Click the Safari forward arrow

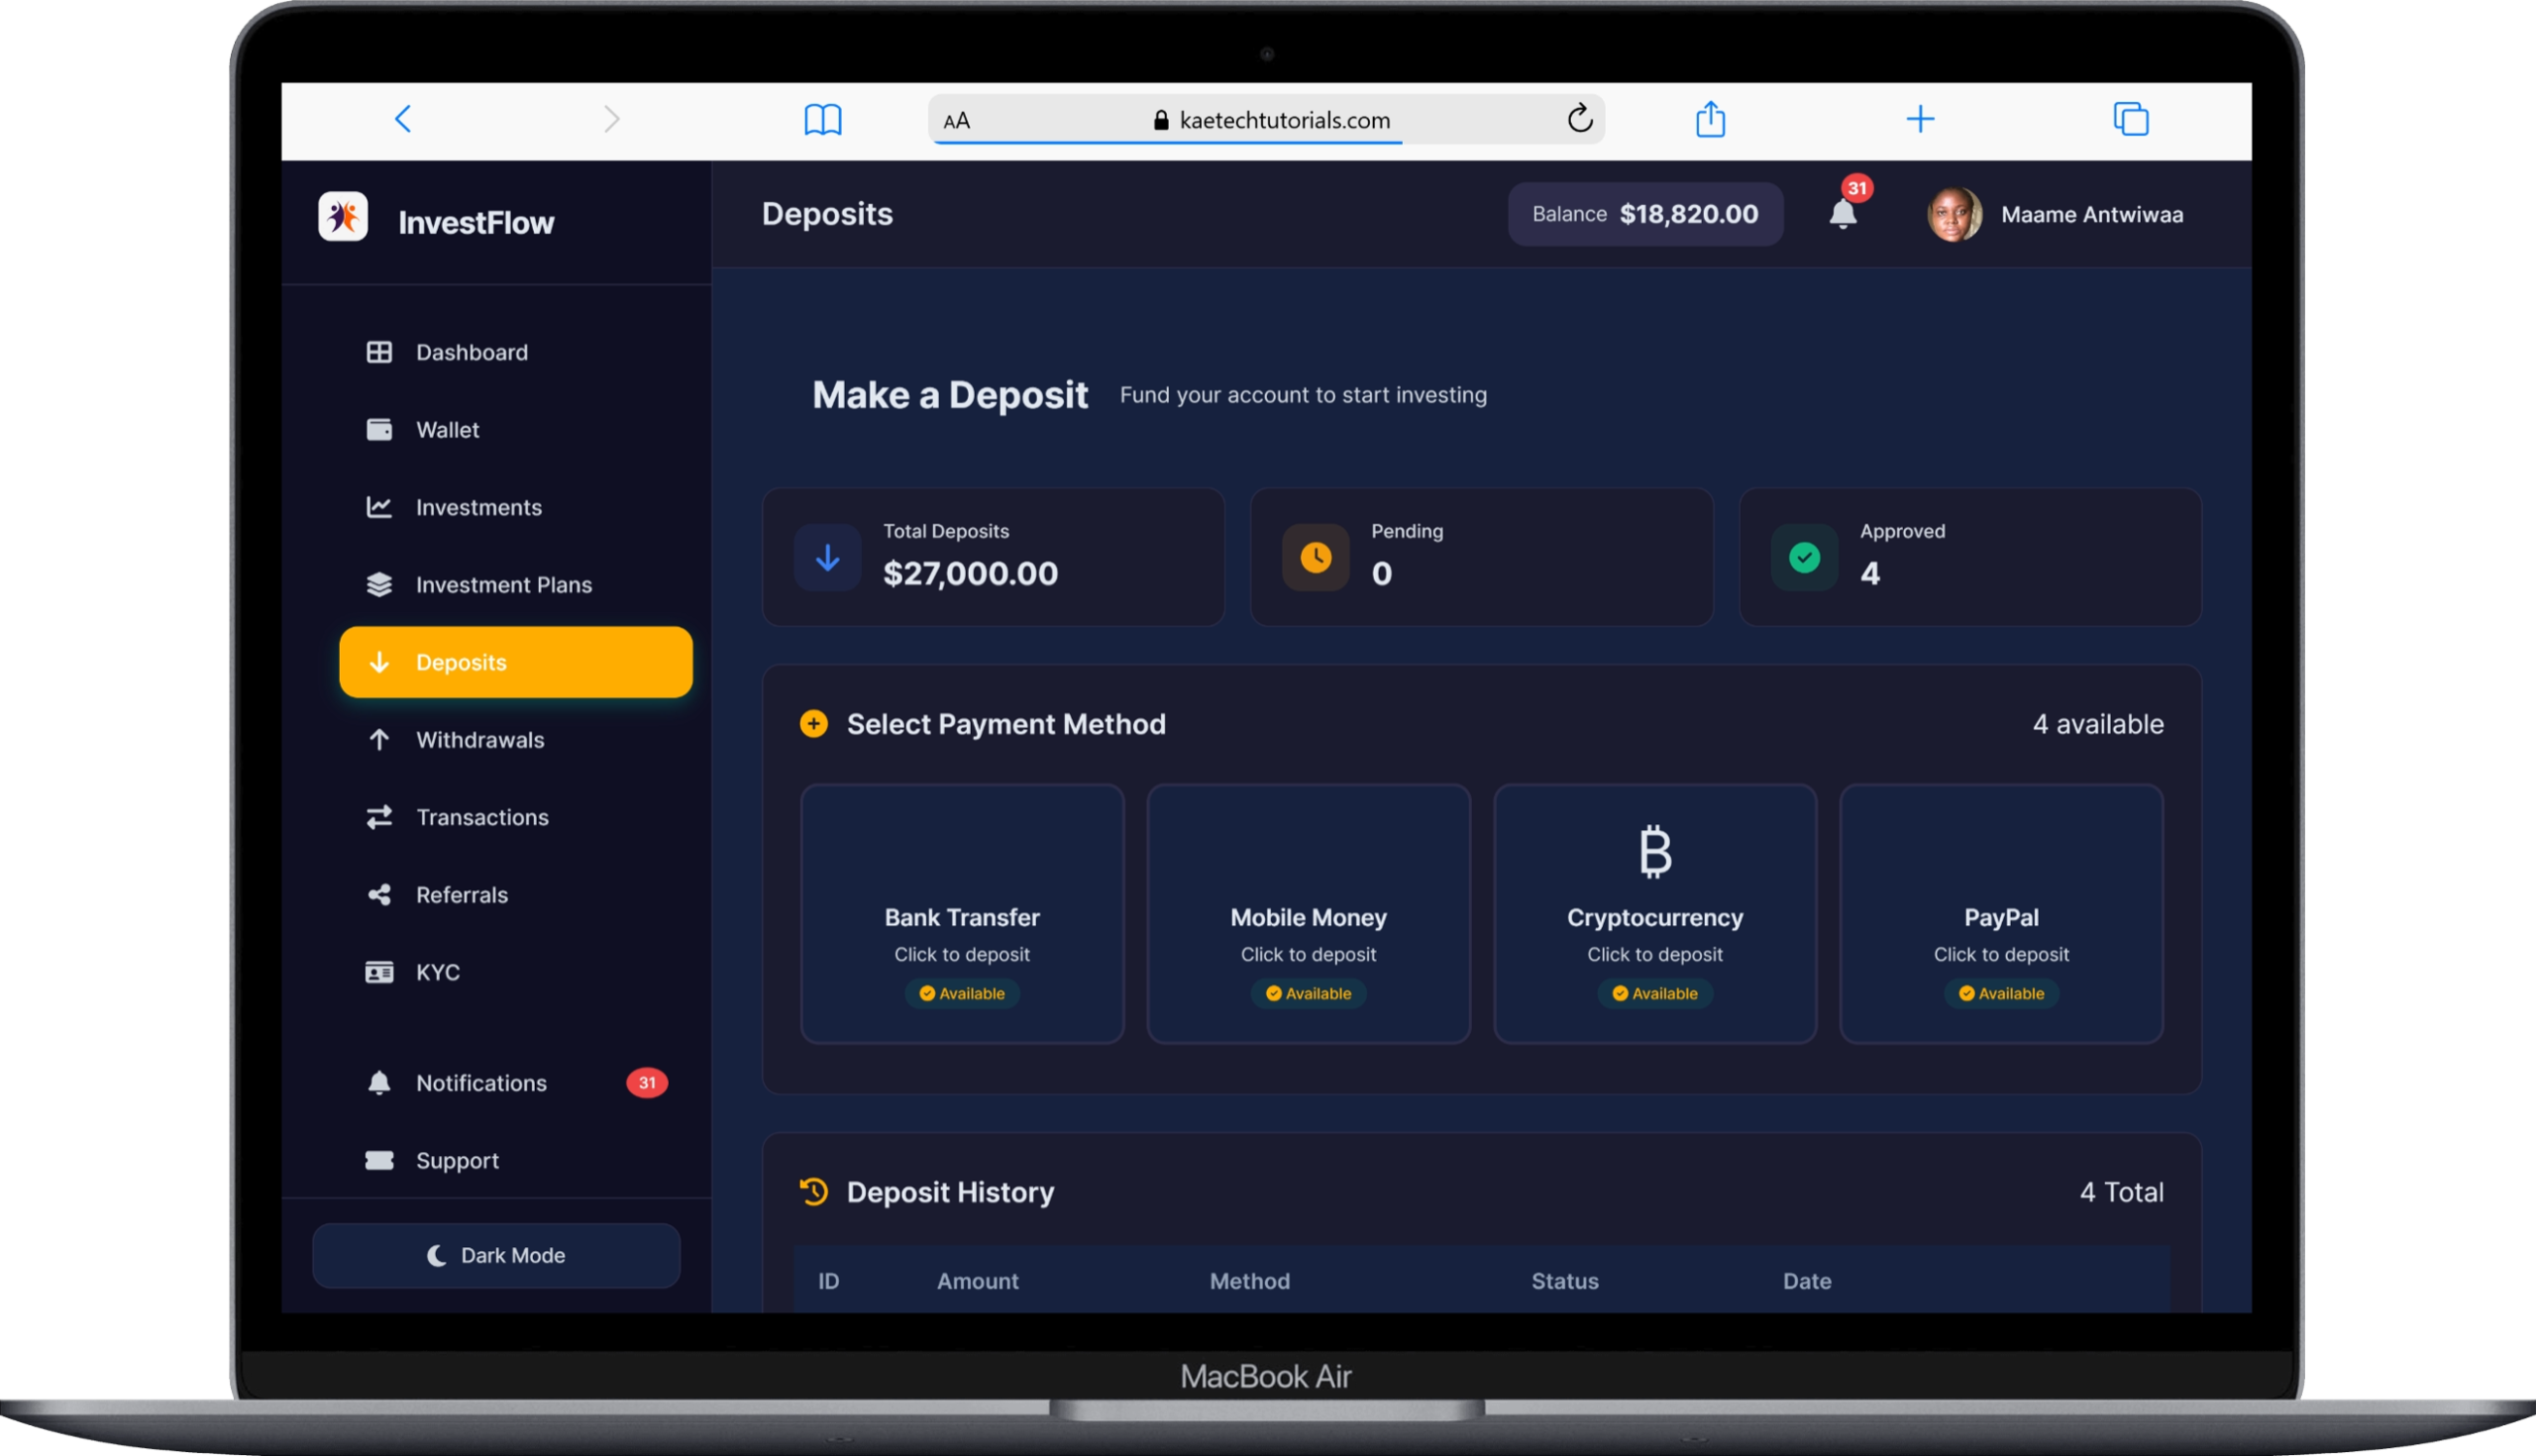(x=612, y=119)
